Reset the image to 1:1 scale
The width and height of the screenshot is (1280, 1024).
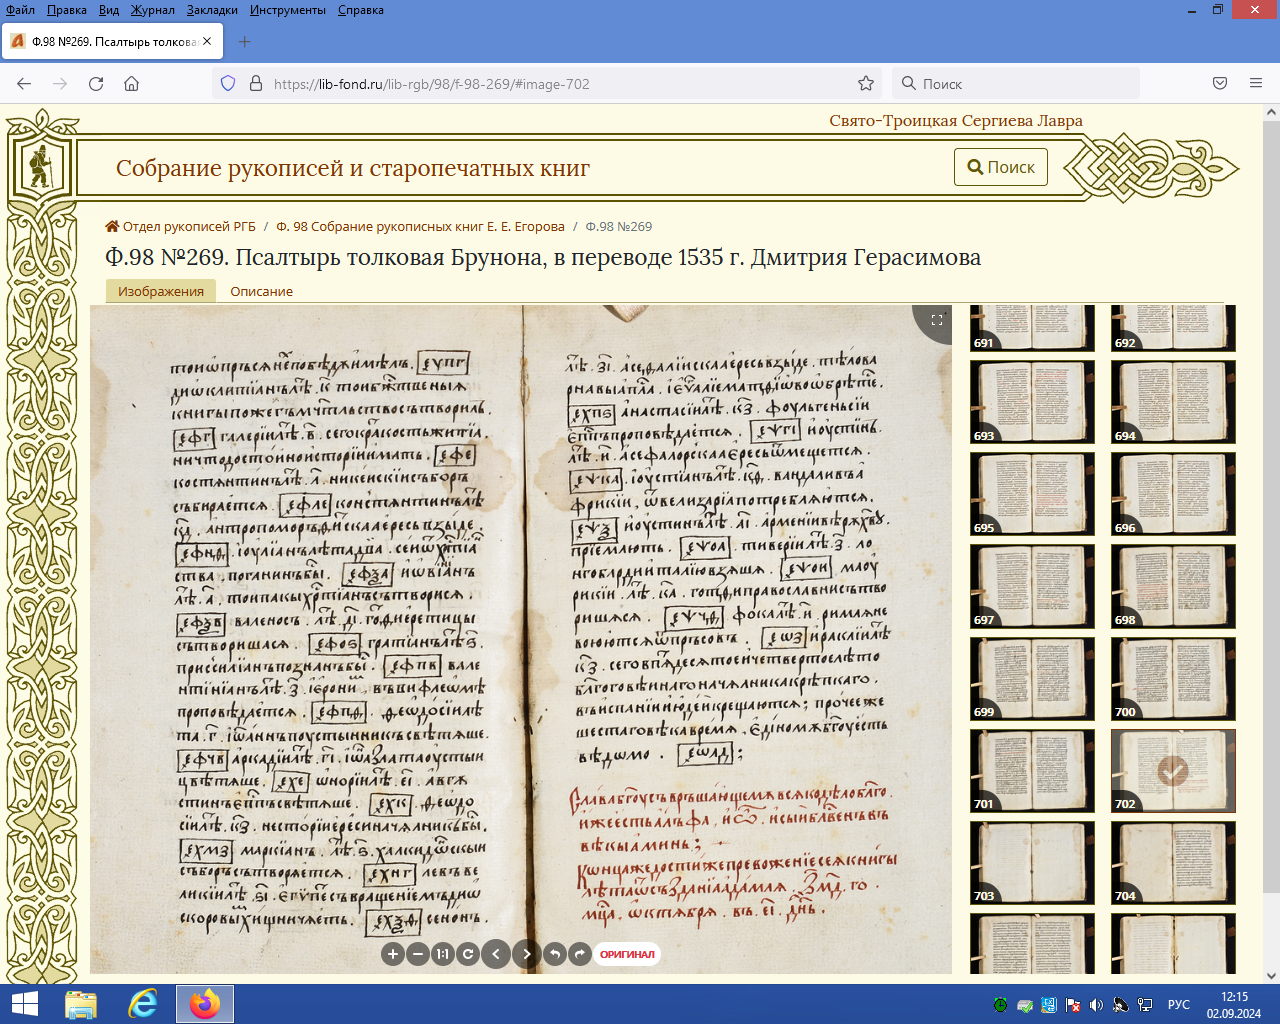443,954
